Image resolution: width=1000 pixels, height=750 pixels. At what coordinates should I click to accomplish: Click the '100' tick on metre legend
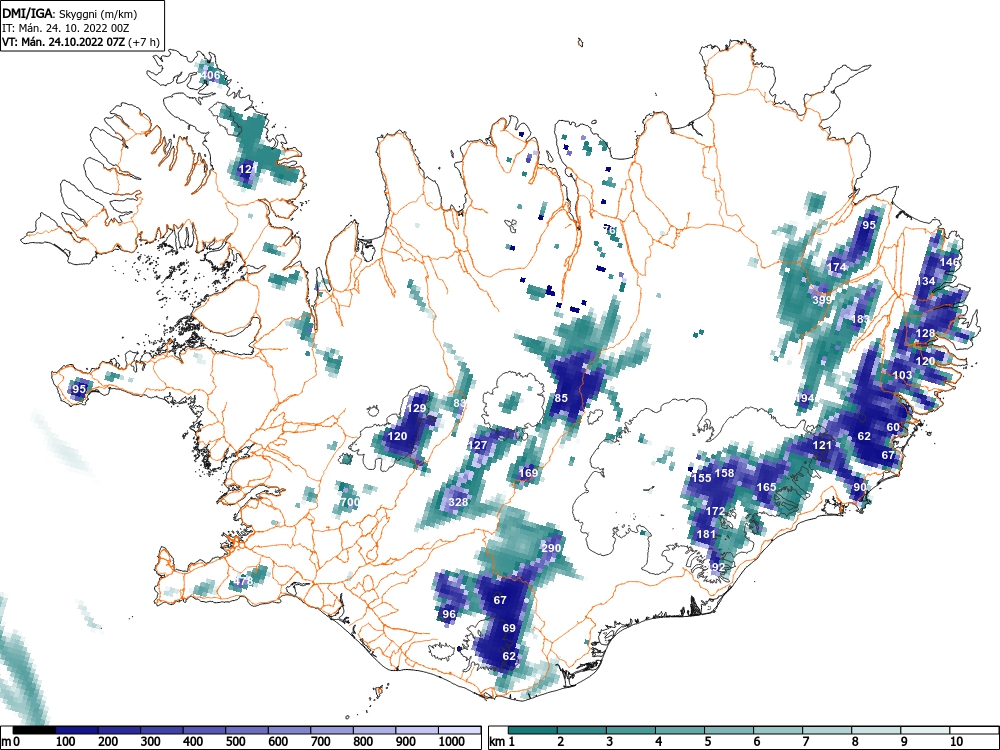(x=66, y=742)
